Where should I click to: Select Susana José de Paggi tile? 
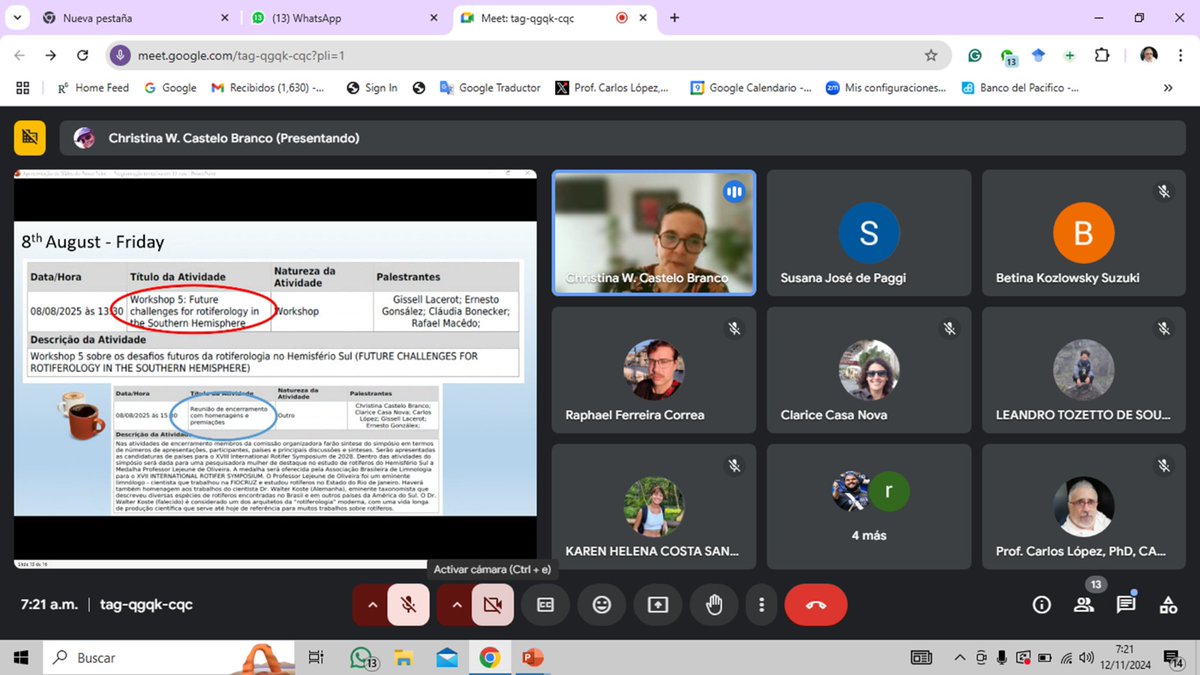[868, 232]
